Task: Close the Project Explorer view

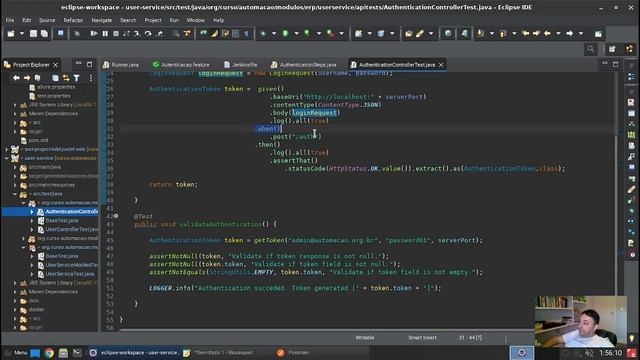Action: [x=56, y=65]
